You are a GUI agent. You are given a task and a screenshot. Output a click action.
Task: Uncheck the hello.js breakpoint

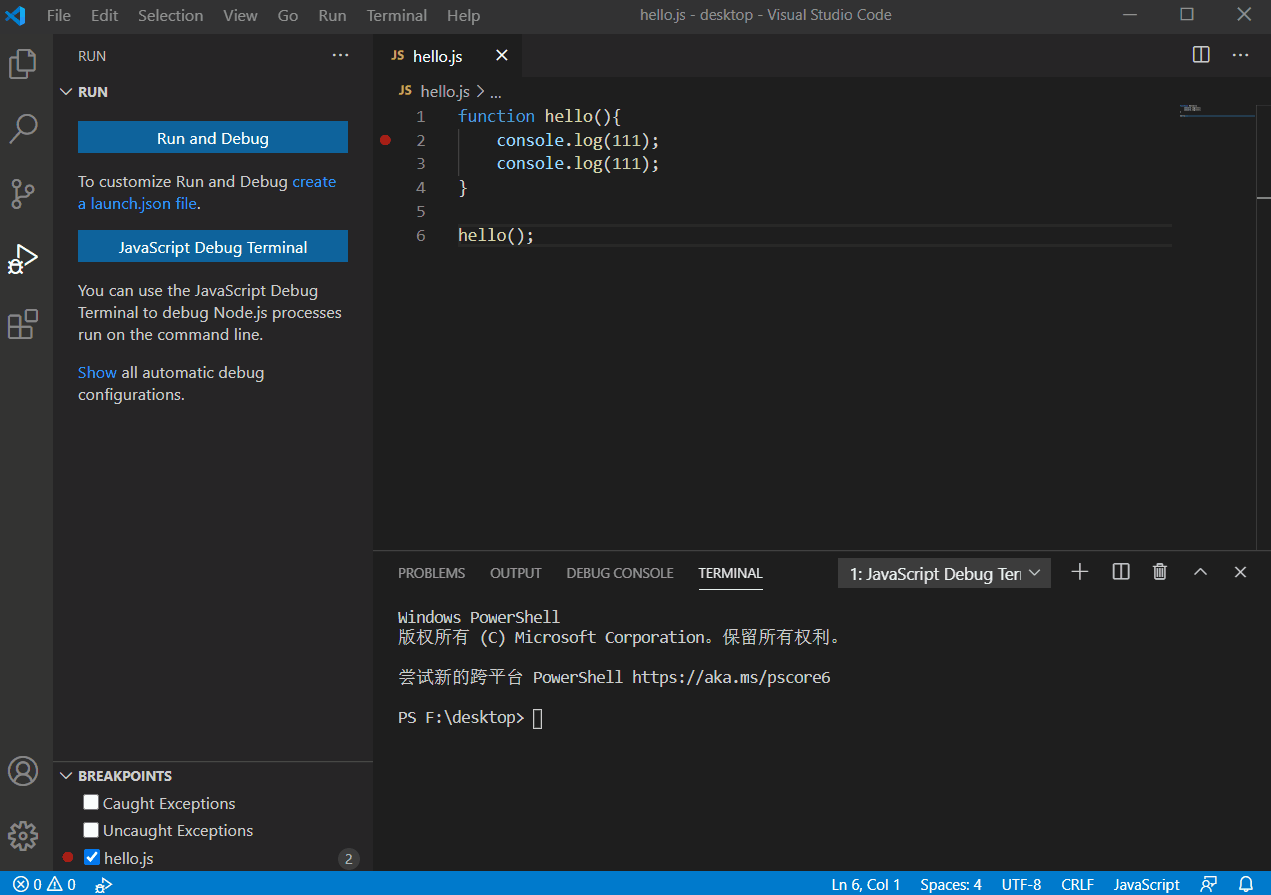91,857
